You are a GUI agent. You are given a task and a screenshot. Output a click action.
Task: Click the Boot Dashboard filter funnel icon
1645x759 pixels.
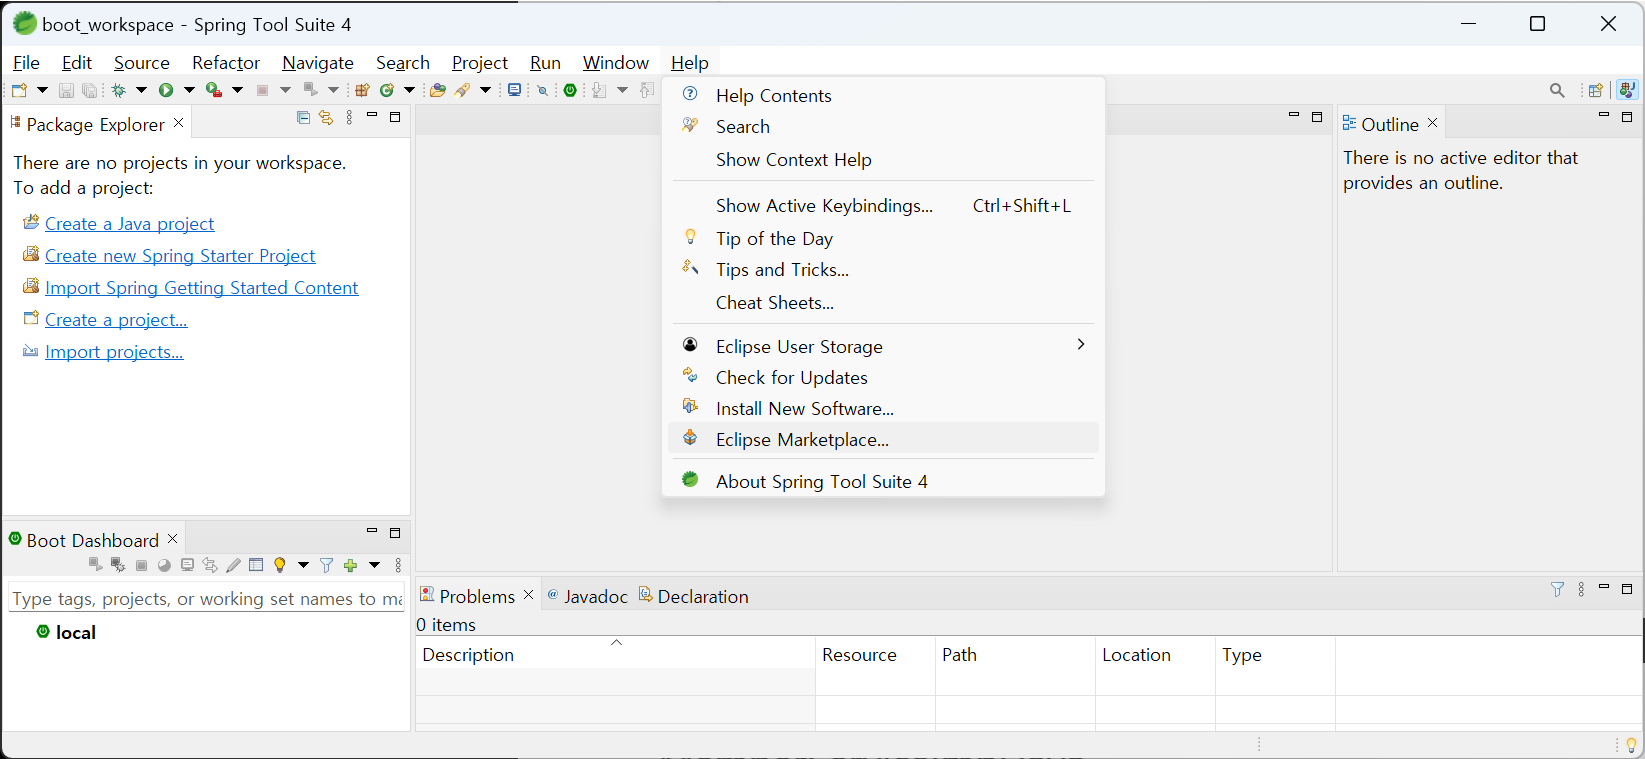point(326,565)
